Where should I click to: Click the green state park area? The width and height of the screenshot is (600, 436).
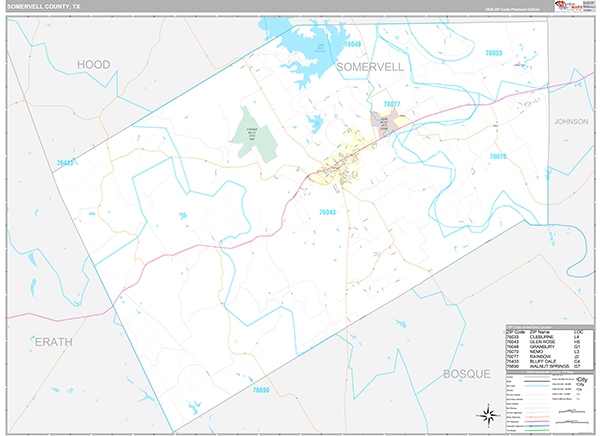click(x=255, y=136)
